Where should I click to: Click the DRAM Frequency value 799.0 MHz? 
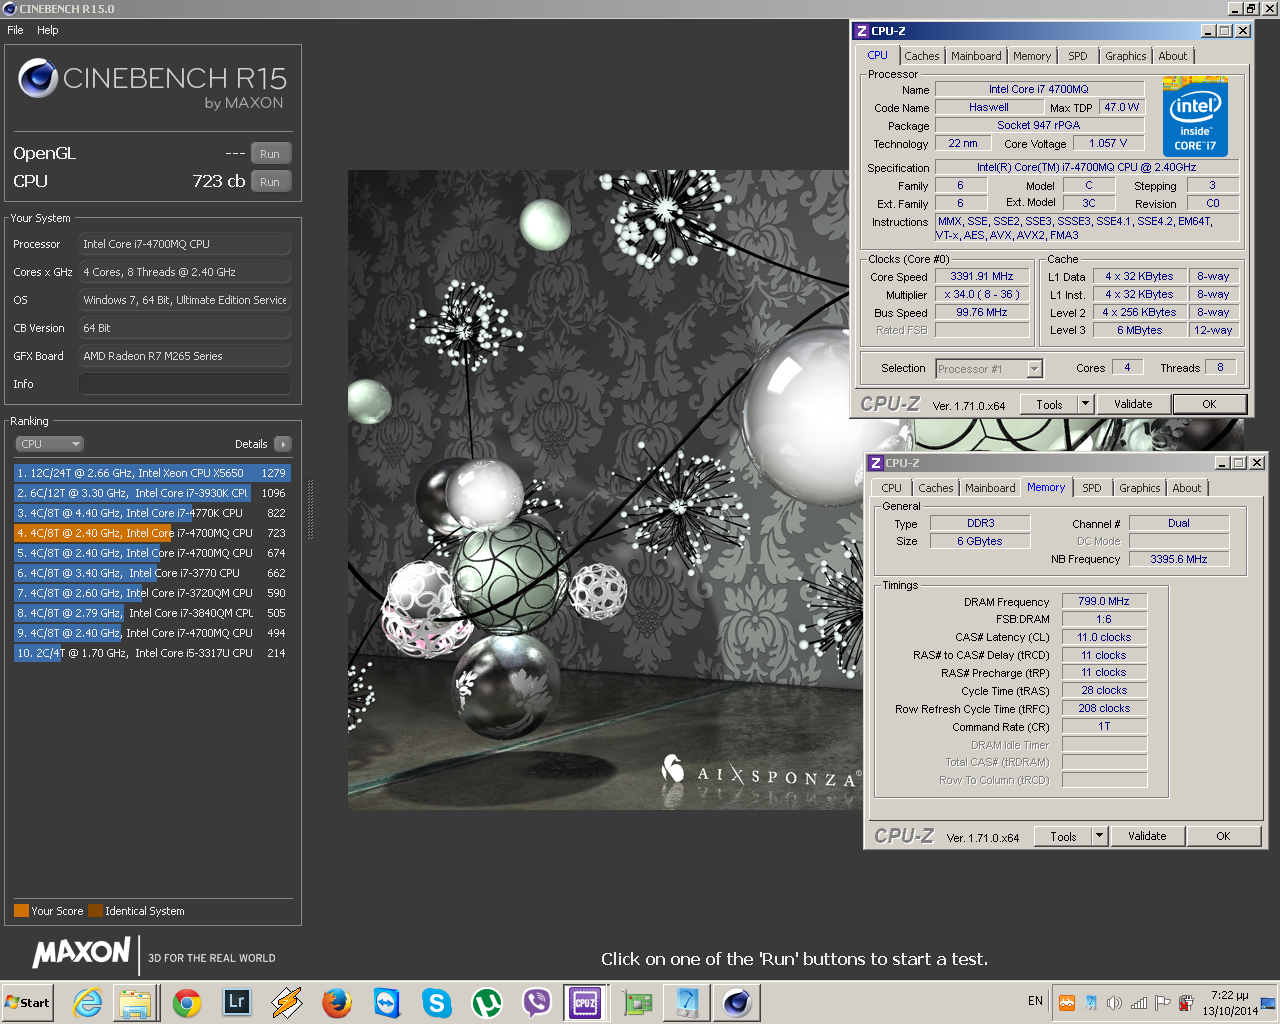pos(1104,601)
